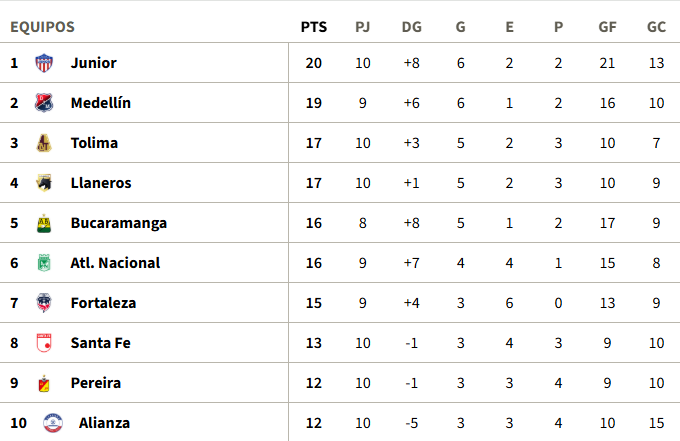680x441 pixels.
Task: Select the PJ column header
Action: (363, 27)
